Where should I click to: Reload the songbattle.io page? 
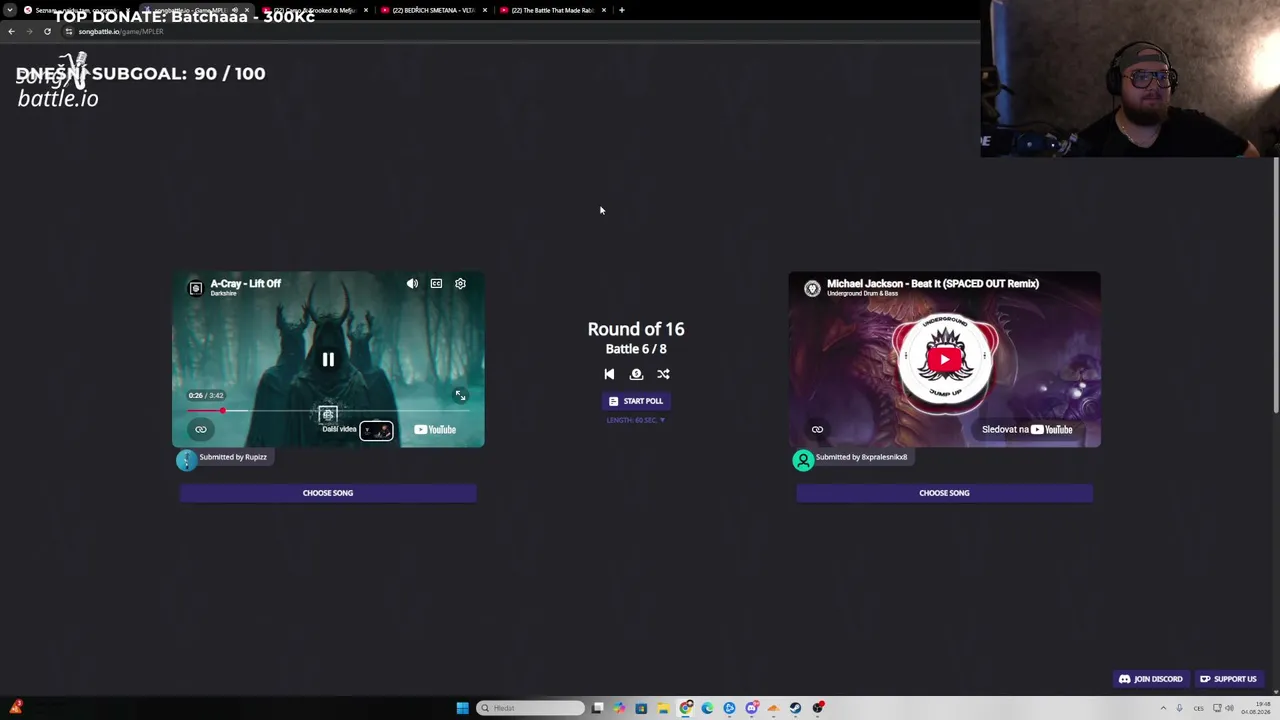pos(47,31)
